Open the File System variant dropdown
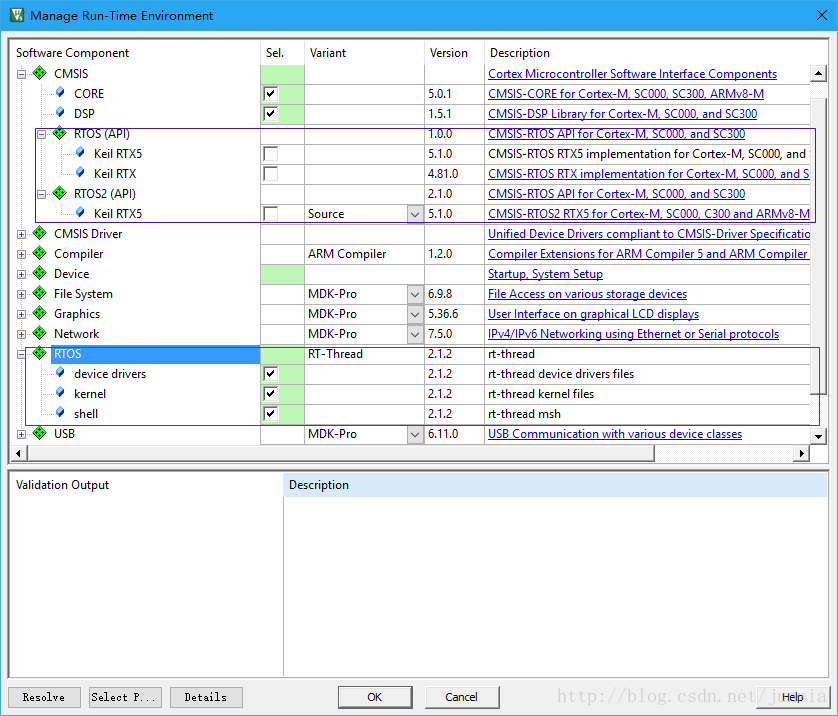Image resolution: width=838 pixels, height=716 pixels. [415, 294]
